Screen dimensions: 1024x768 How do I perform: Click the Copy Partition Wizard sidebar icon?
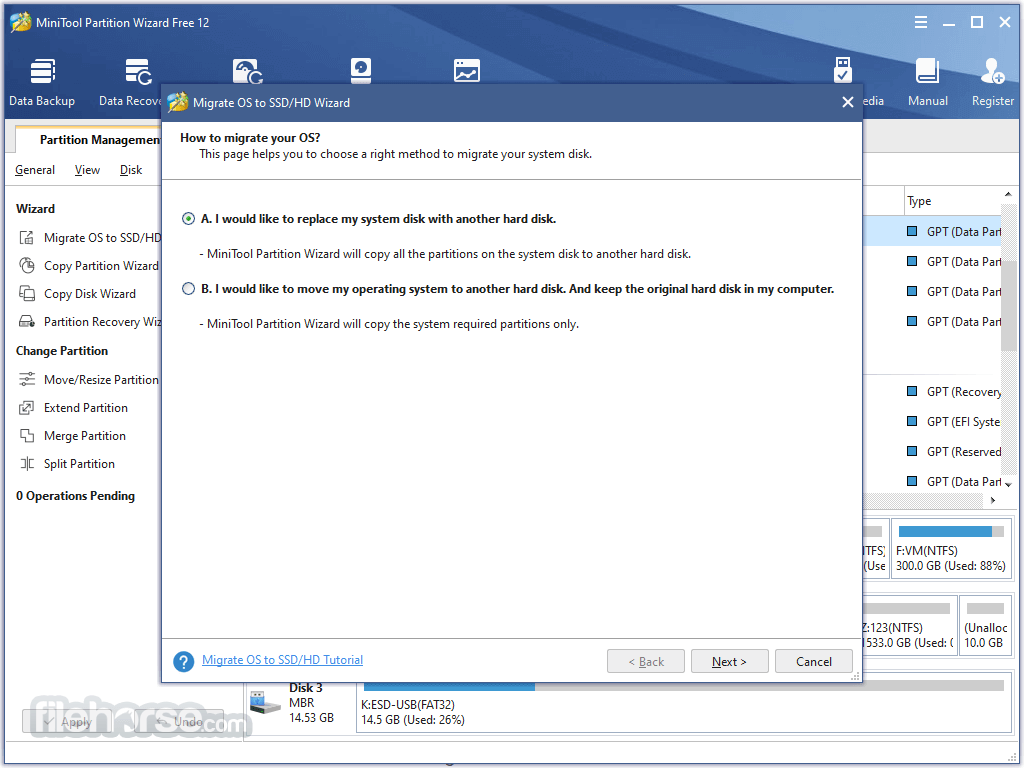coord(26,266)
